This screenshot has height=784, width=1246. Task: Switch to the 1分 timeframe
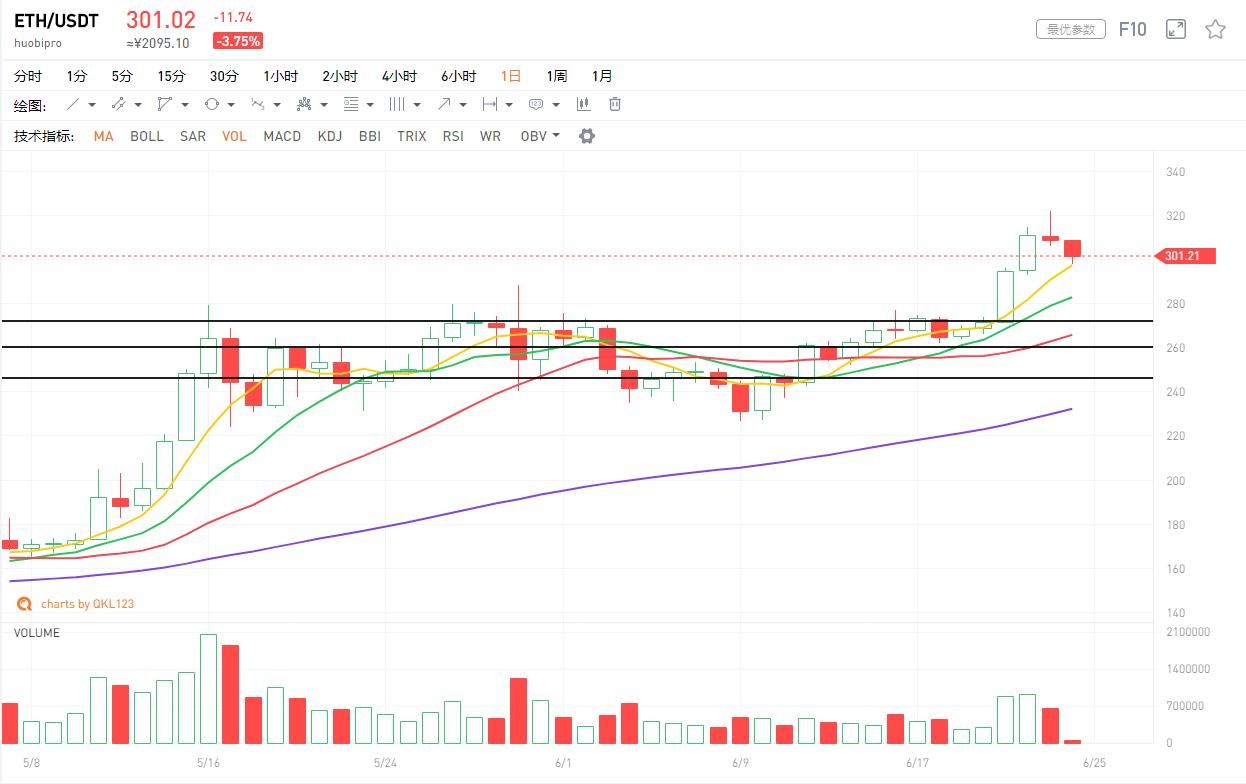coord(77,76)
